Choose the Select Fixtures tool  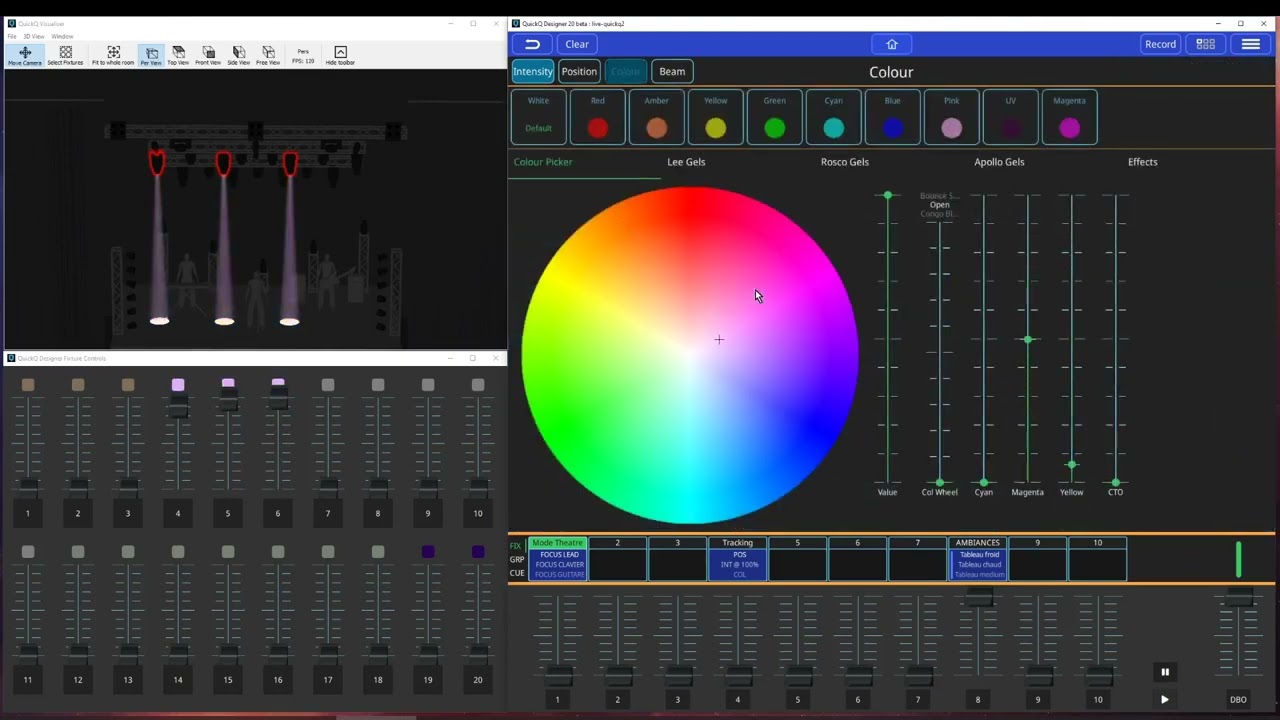[x=65, y=56]
